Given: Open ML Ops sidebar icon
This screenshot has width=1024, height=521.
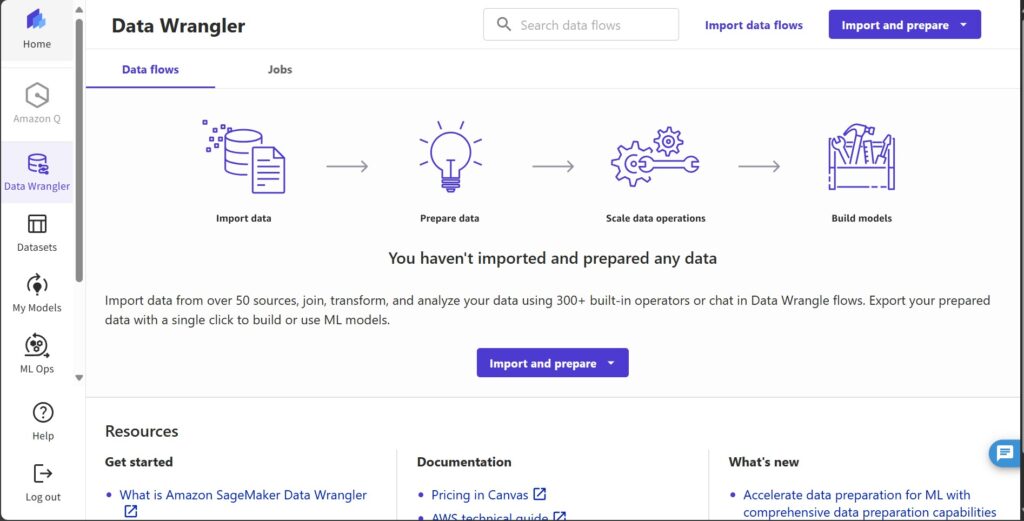Looking at the screenshot, I should pos(37,345).
